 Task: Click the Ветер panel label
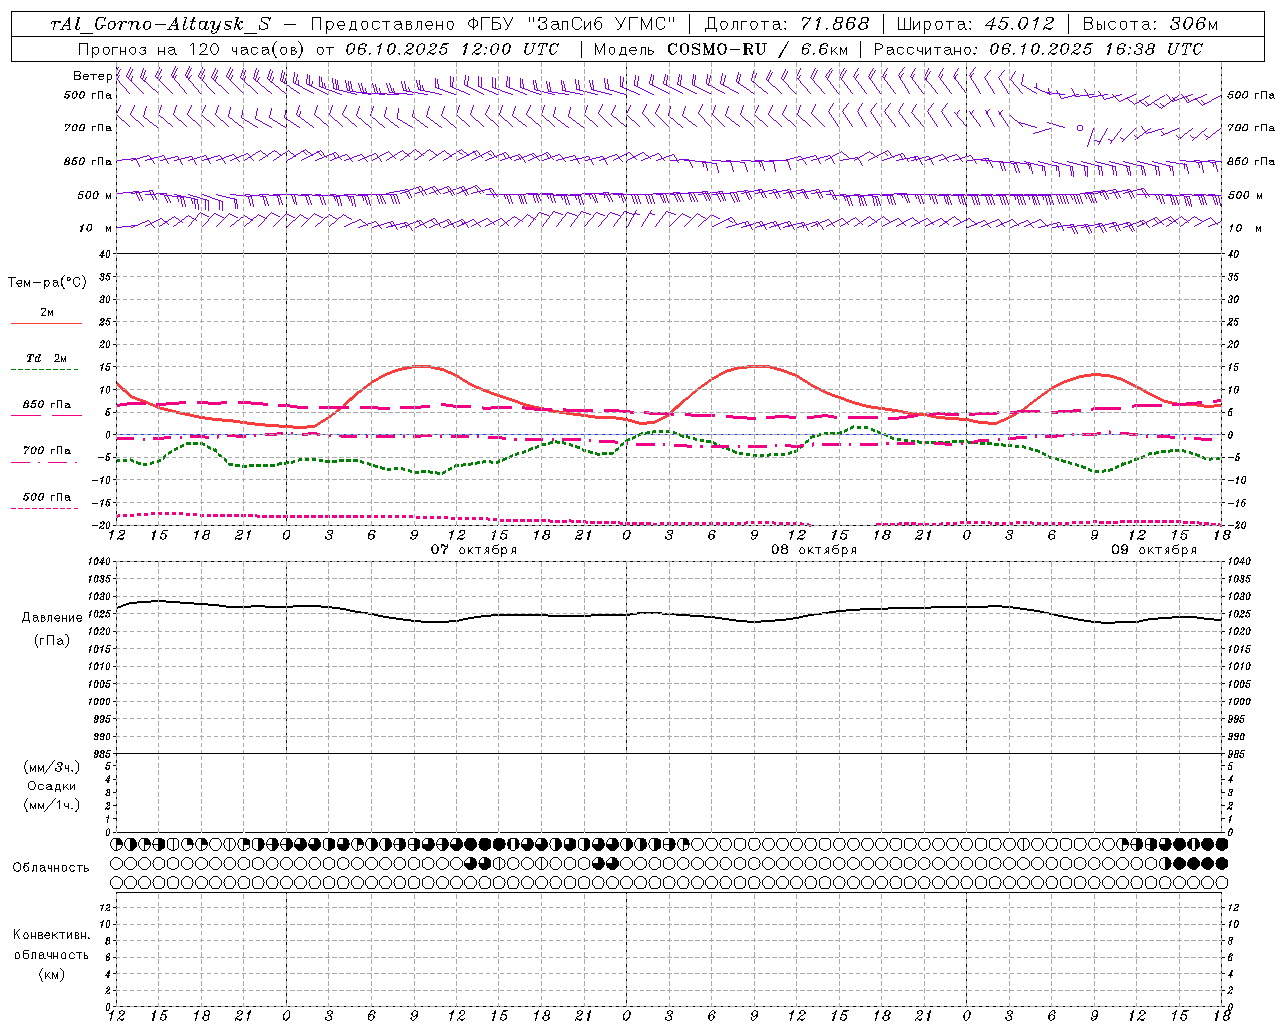(93, 76)
